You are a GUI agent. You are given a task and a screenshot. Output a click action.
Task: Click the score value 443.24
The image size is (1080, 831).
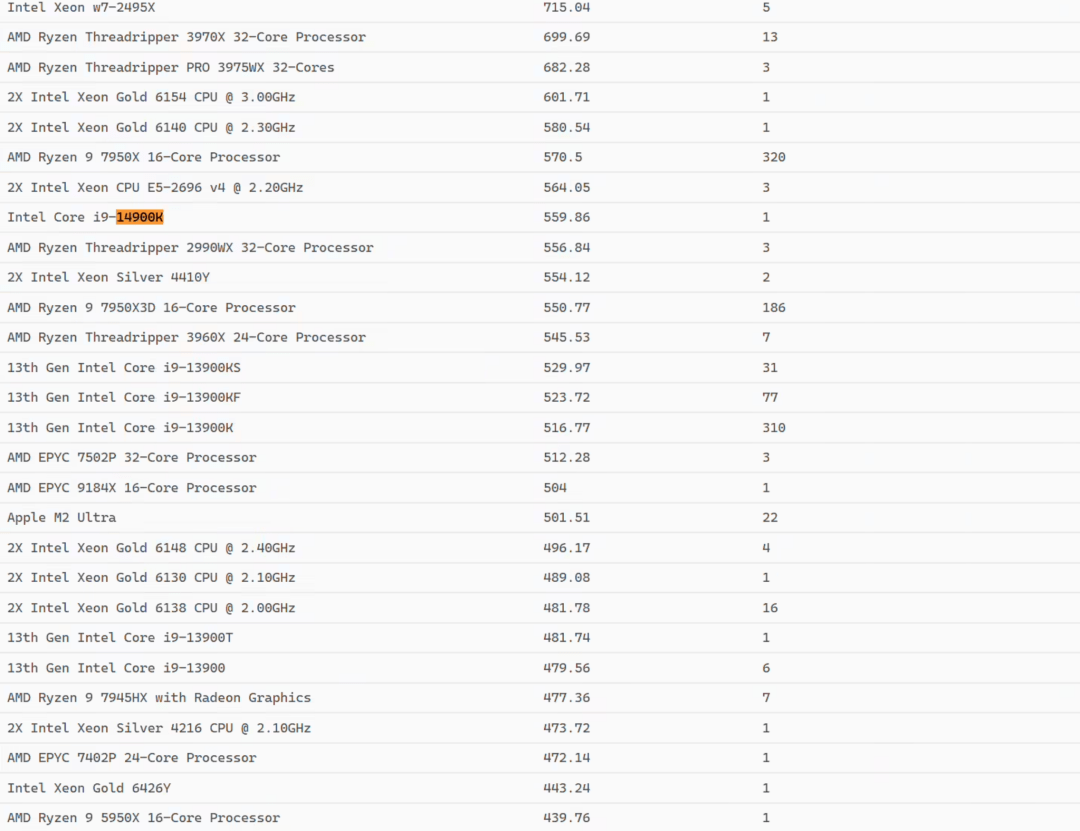click(x=567, y=788)
